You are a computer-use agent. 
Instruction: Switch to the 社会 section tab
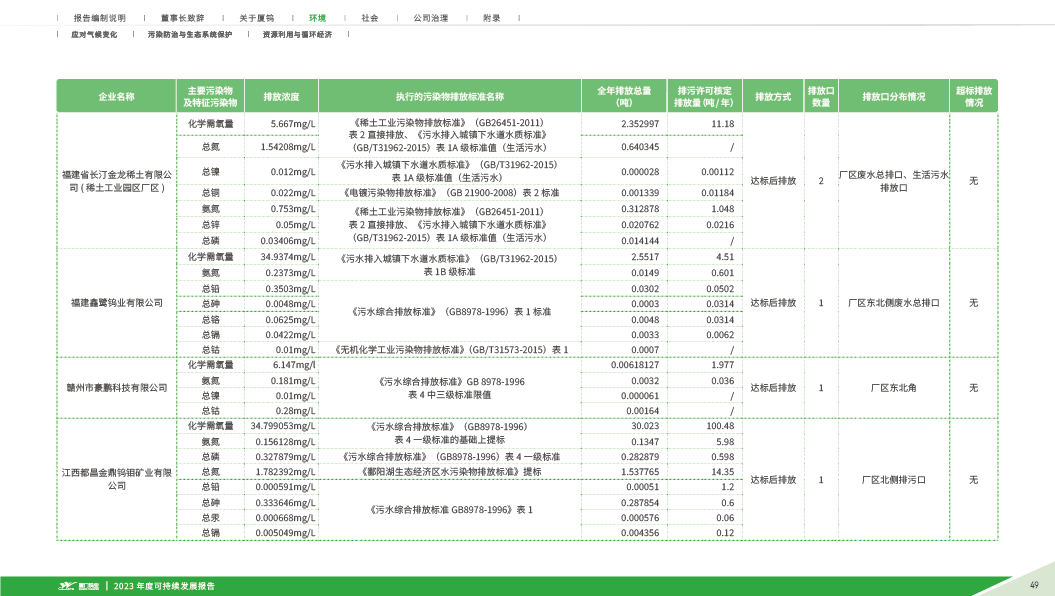(370, 18)
